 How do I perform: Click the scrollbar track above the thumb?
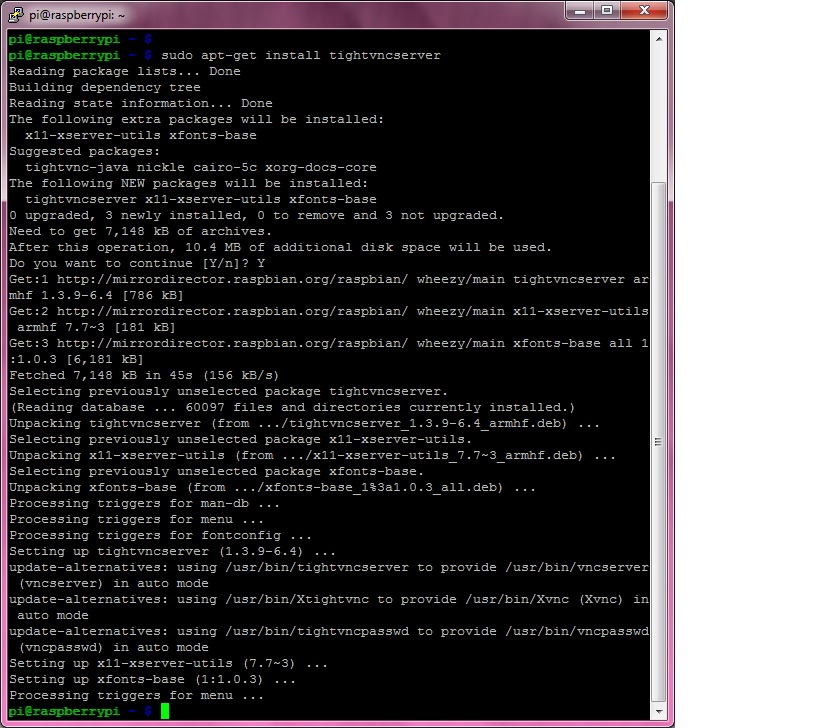(658, 110)
